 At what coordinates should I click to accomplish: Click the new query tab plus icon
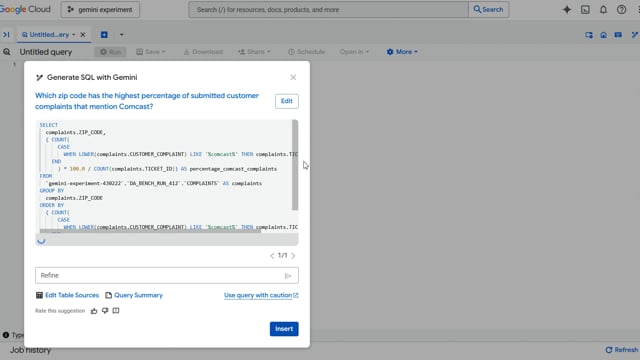point(104,35)
